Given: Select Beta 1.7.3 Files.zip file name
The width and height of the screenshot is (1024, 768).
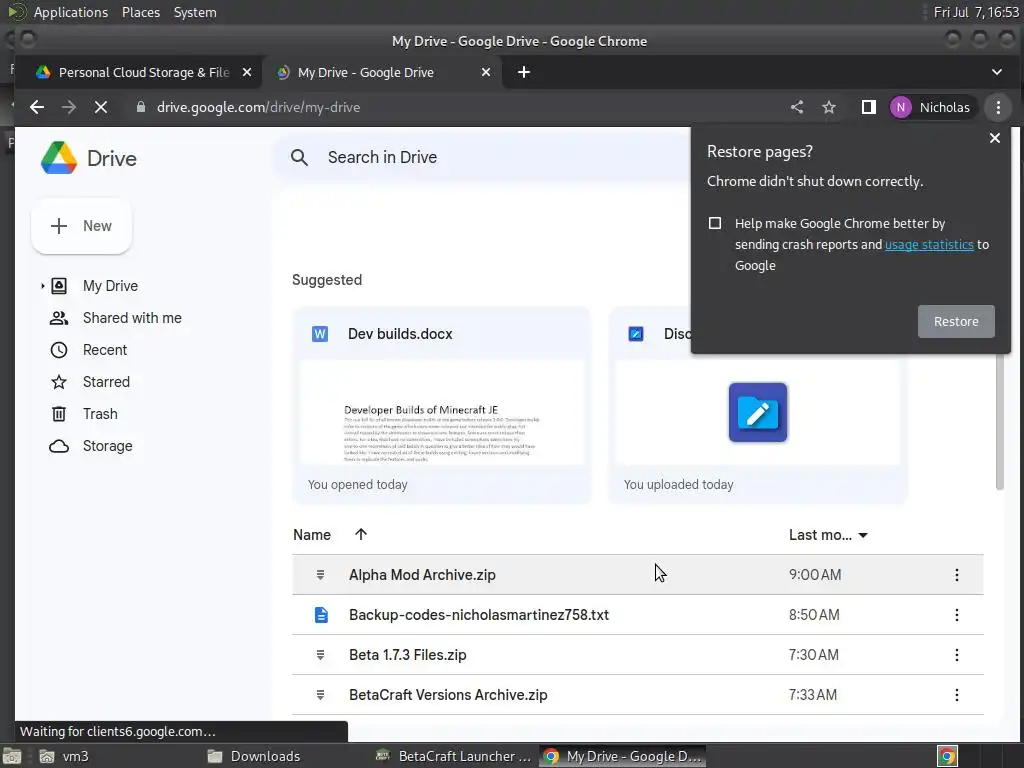Looking at the screenshot, I should pyautogui.click(x=408, y=655).
